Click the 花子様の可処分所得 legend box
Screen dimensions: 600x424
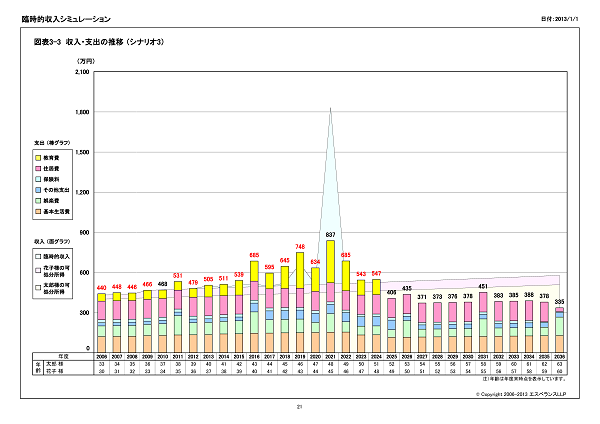click(x=38, y=272)
